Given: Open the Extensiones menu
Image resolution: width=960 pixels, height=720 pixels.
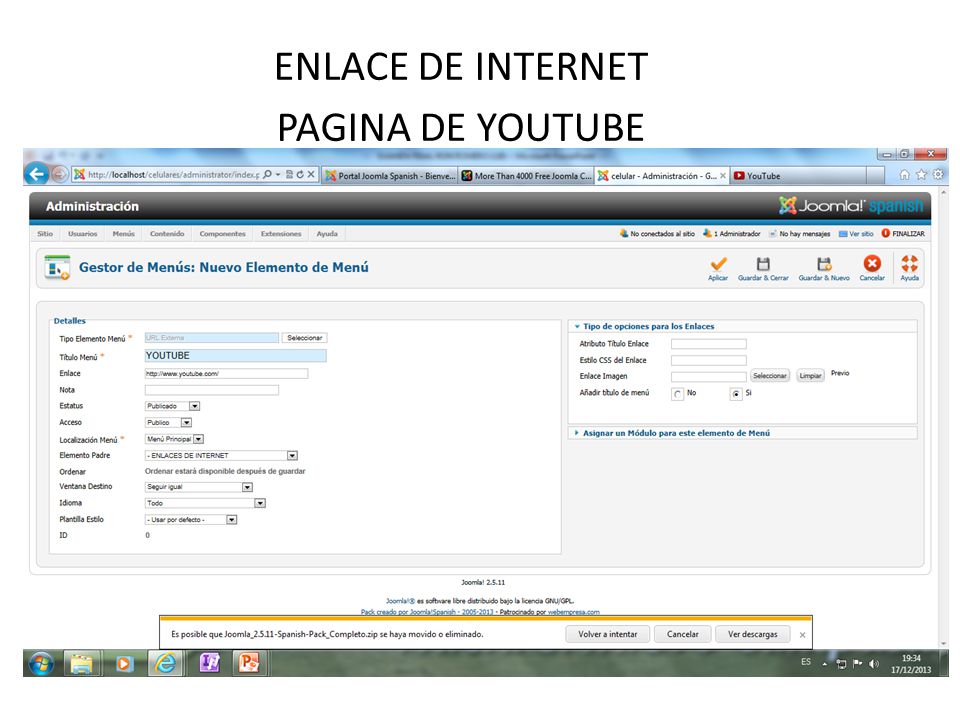Looking at the screenshot, I should [x=281, y=234].
